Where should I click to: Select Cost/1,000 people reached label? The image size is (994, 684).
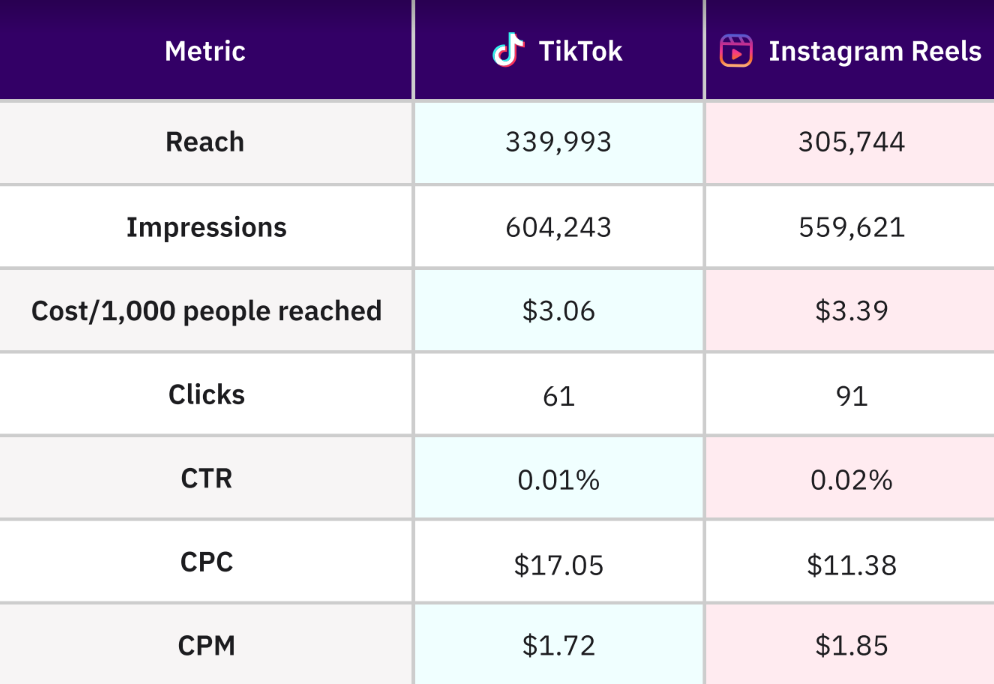[206, 311]
